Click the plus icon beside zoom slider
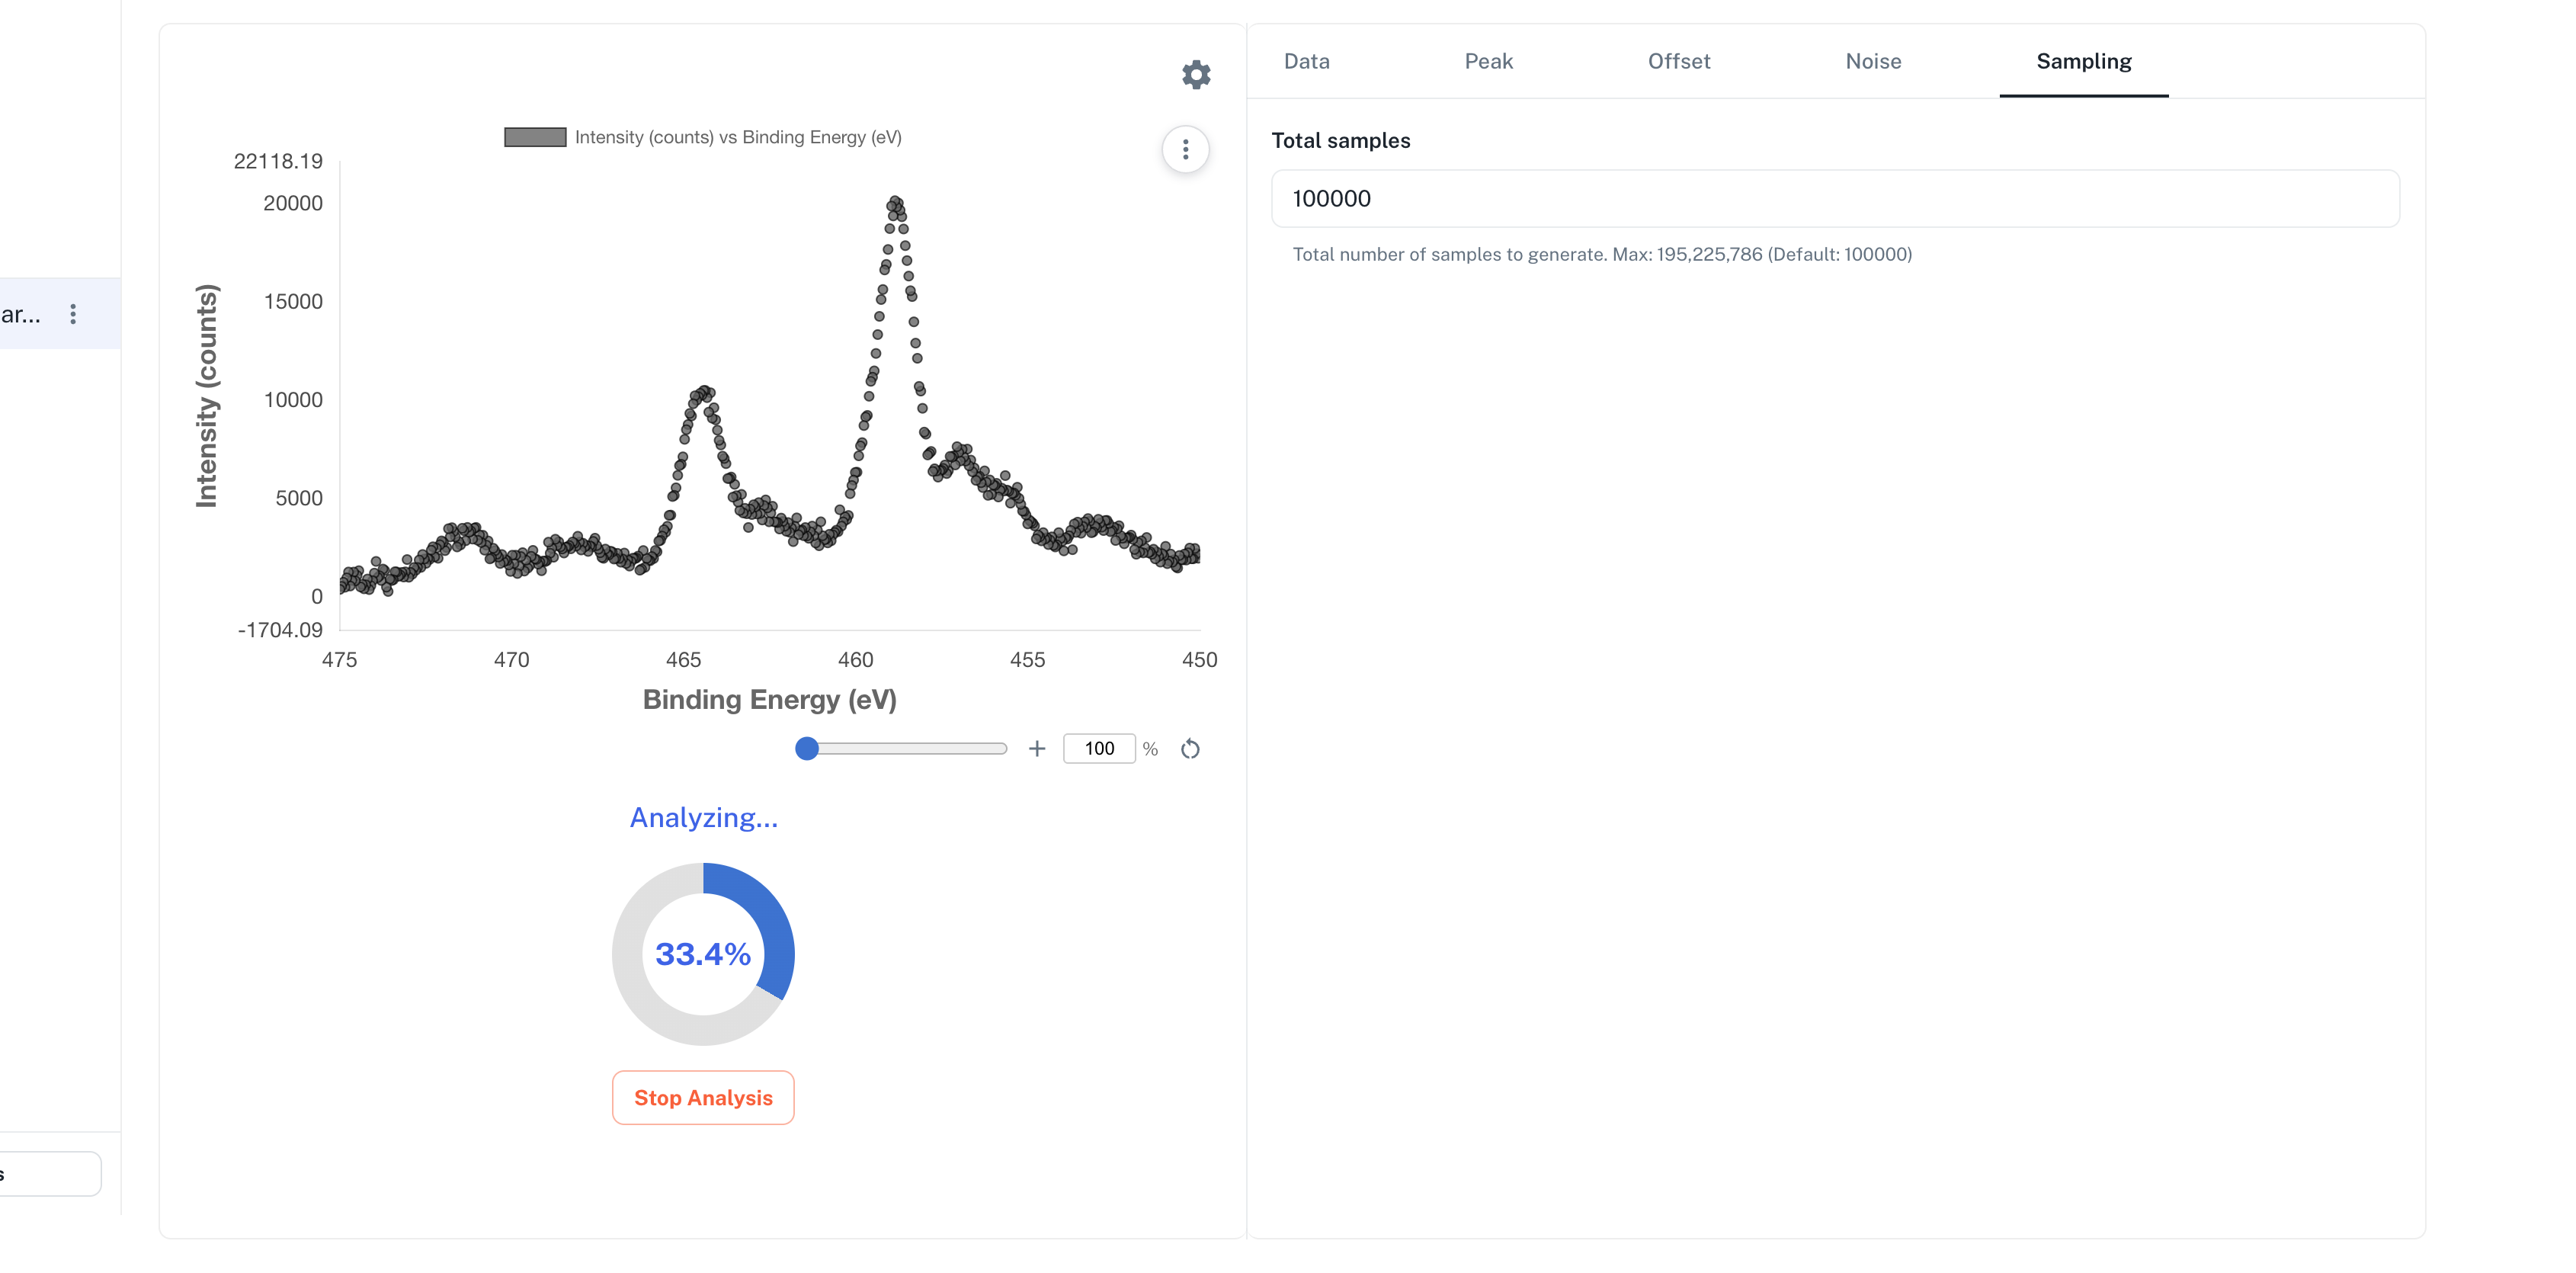The height and width of the screenshot is (1273, 2576). 1037,749
